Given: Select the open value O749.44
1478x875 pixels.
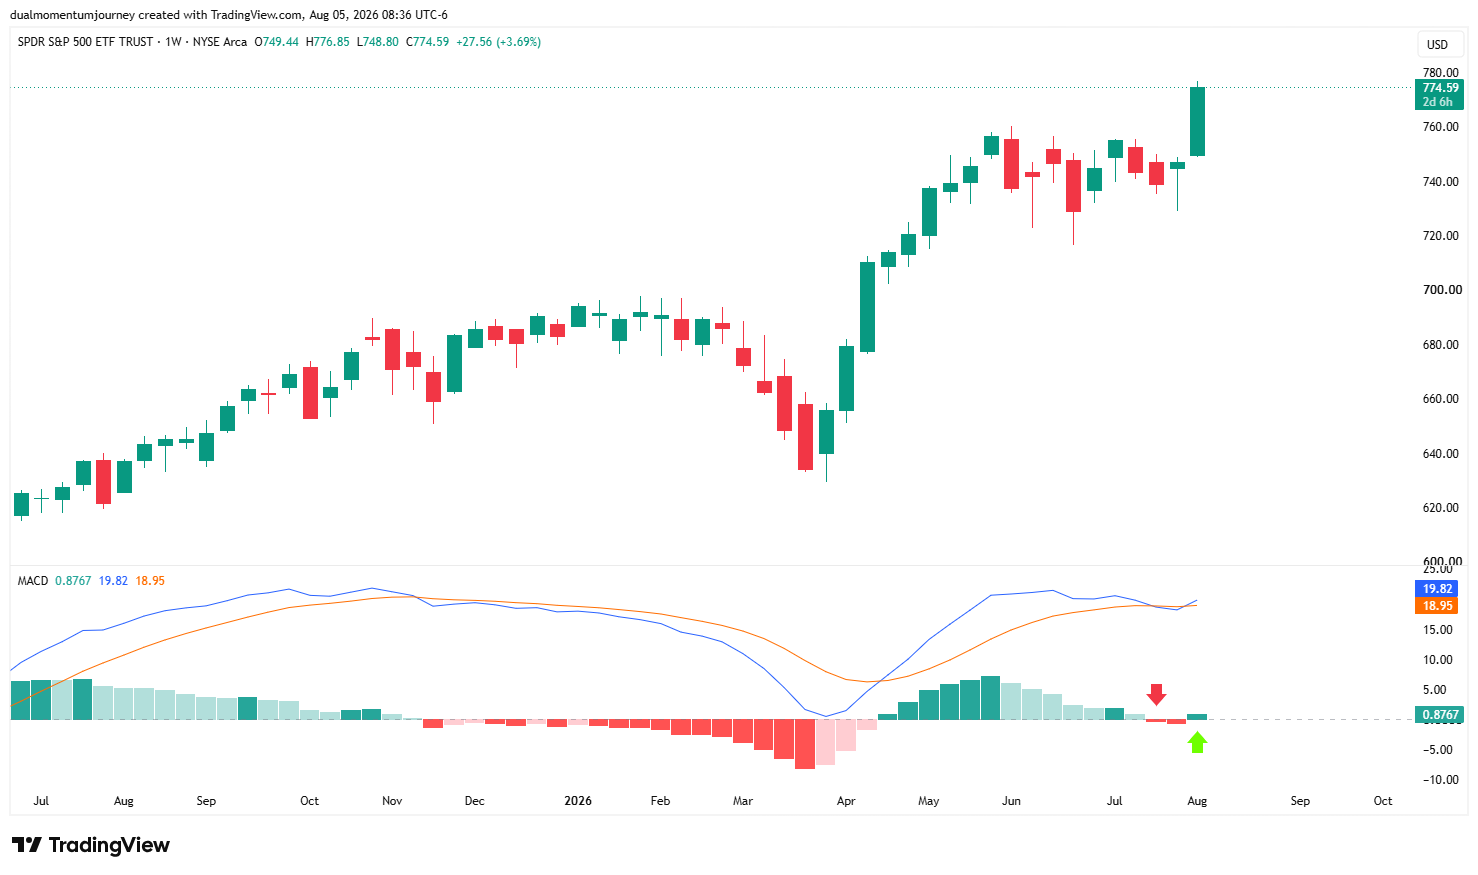Looking at the screenshot, I should (x=277, y=42).
